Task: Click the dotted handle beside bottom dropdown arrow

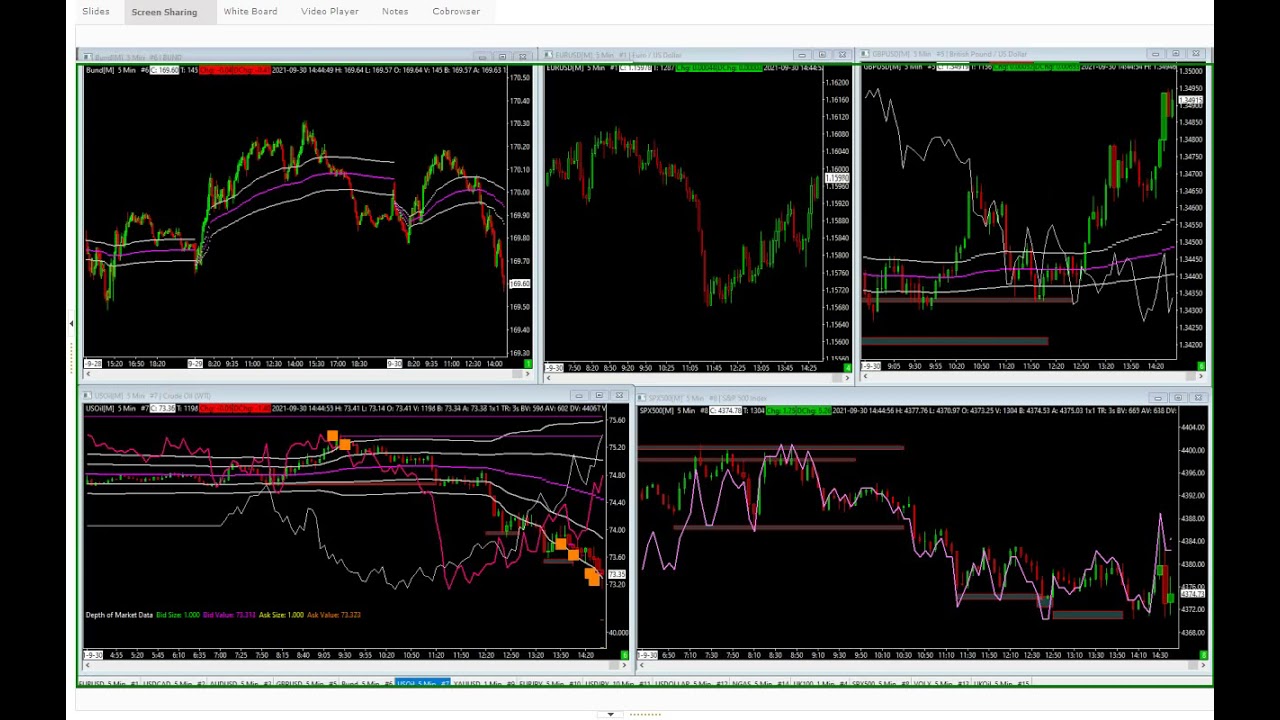Action: click(645, 714)
